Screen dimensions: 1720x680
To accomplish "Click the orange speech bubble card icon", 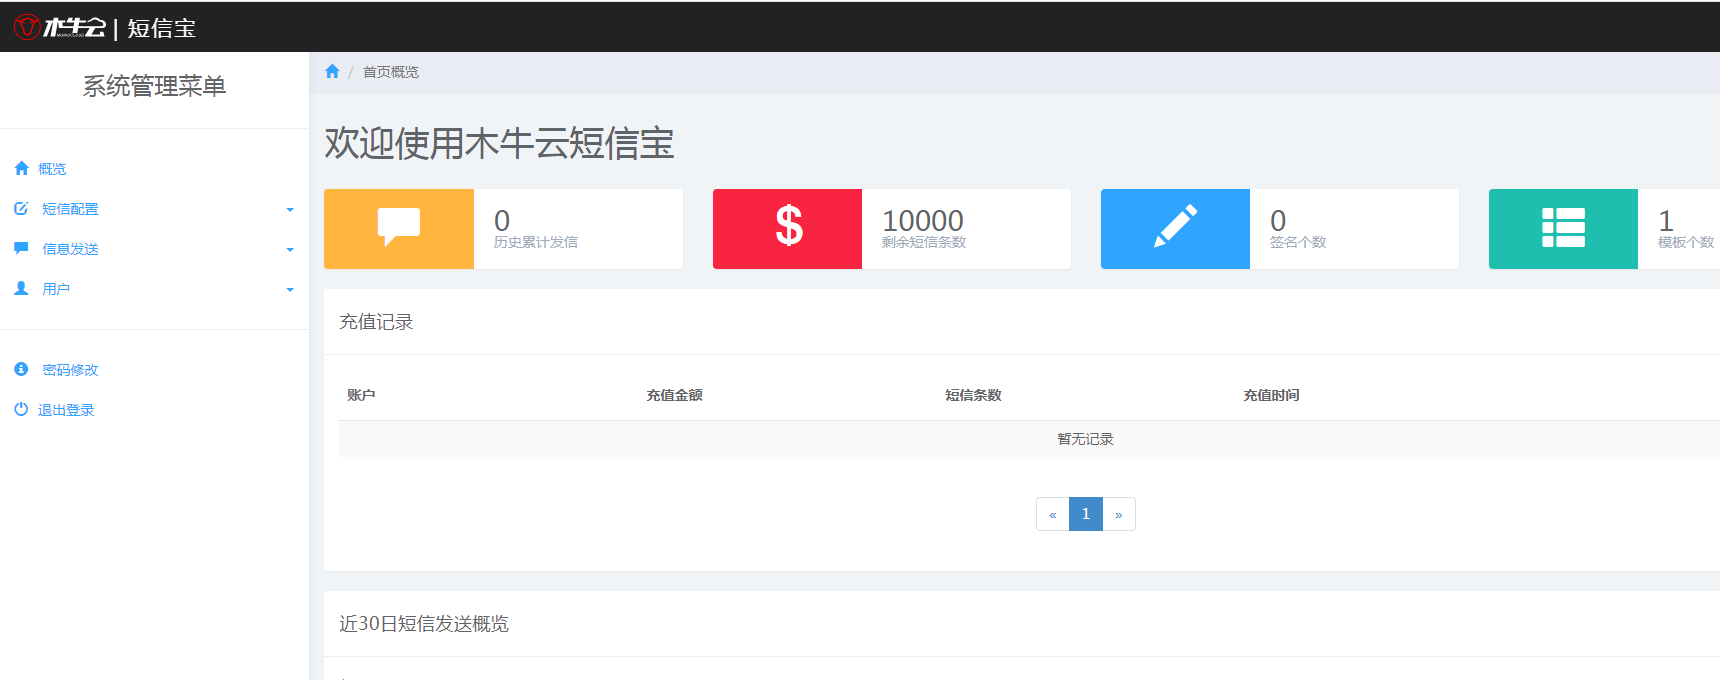I will pos(398,227).
